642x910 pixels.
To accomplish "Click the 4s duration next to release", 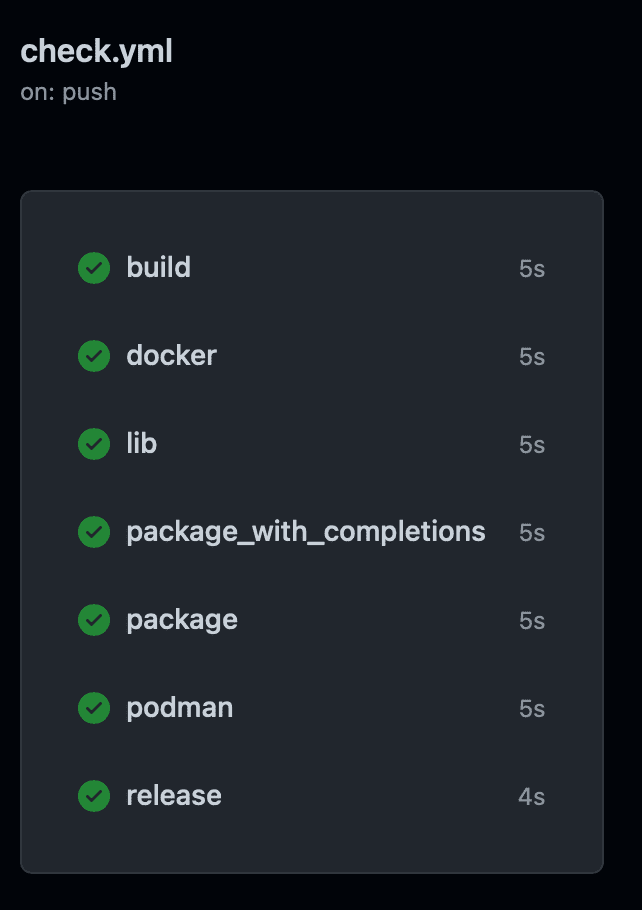I will coord(533,795).
